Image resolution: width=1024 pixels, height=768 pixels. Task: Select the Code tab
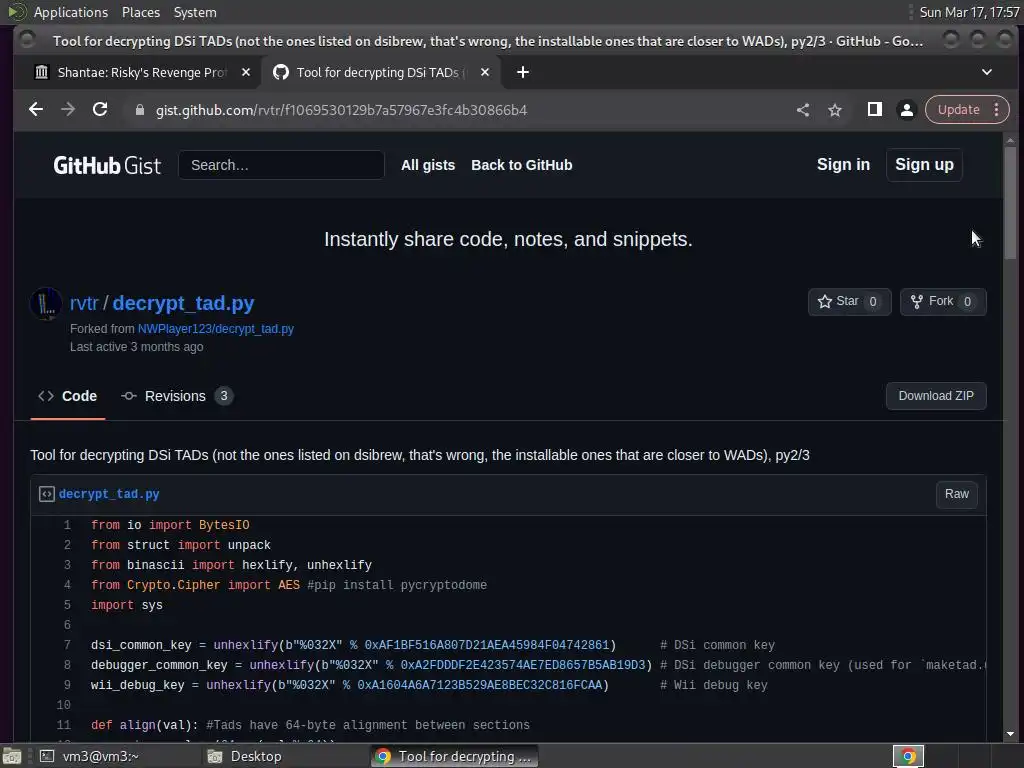pos(67,396)
